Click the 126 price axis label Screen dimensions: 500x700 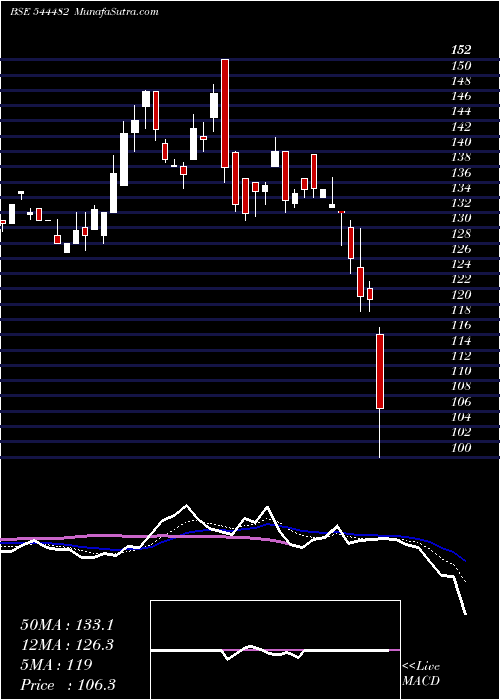[461, 249]
